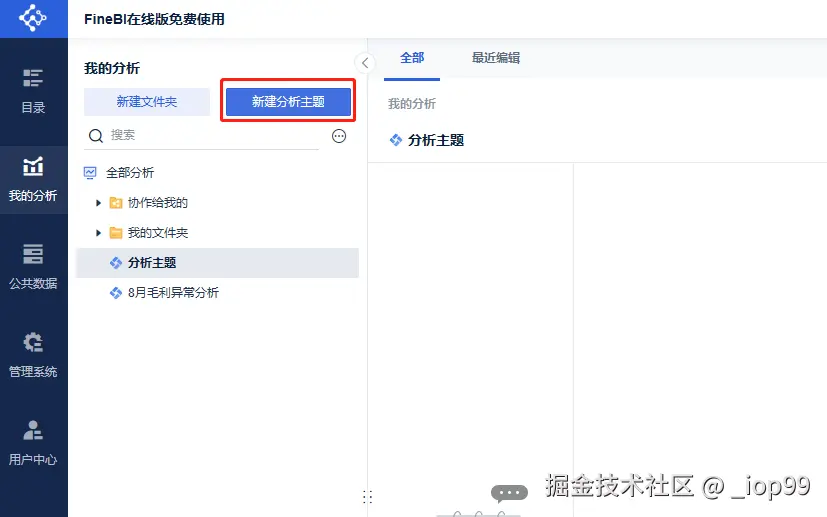Expand the 协作给我的 folder

click(98, 203)
